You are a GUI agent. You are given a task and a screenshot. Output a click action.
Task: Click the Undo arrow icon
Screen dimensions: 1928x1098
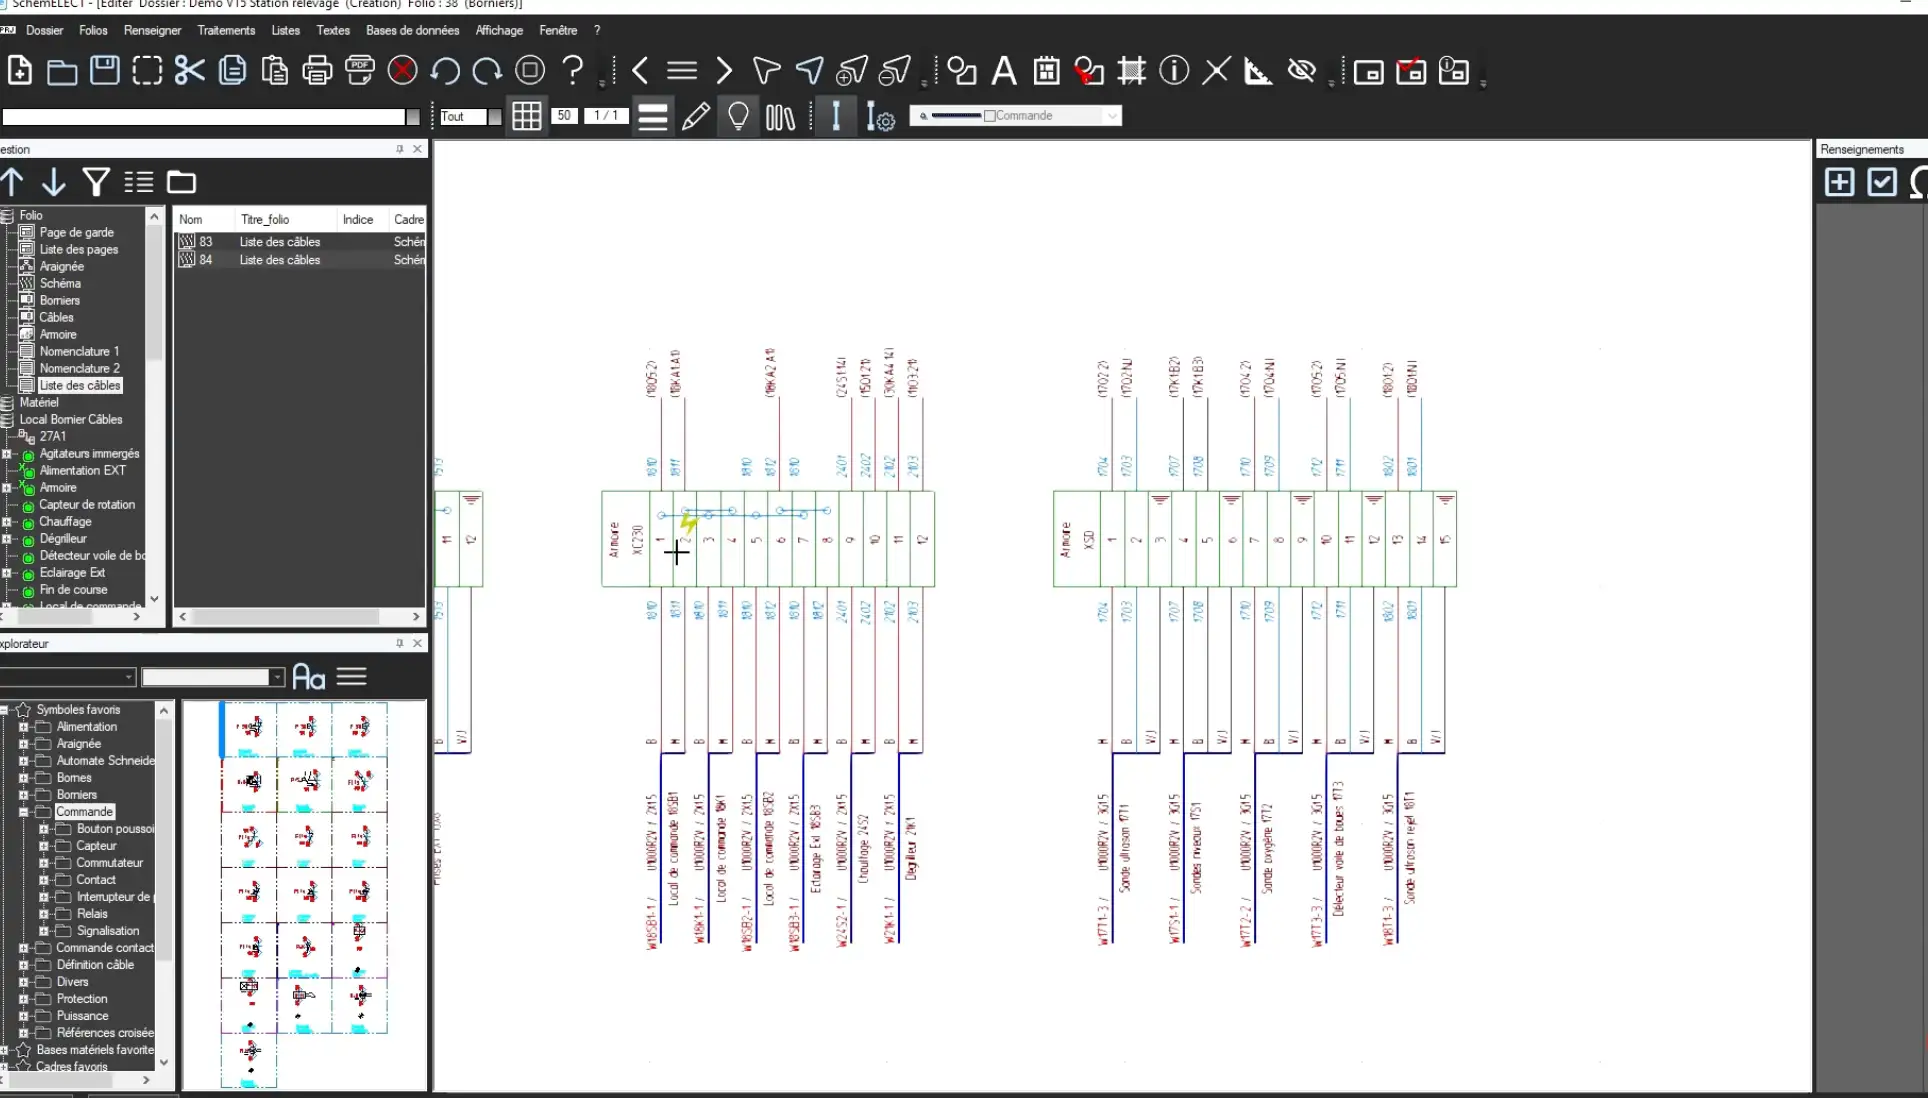click(445, 71)
